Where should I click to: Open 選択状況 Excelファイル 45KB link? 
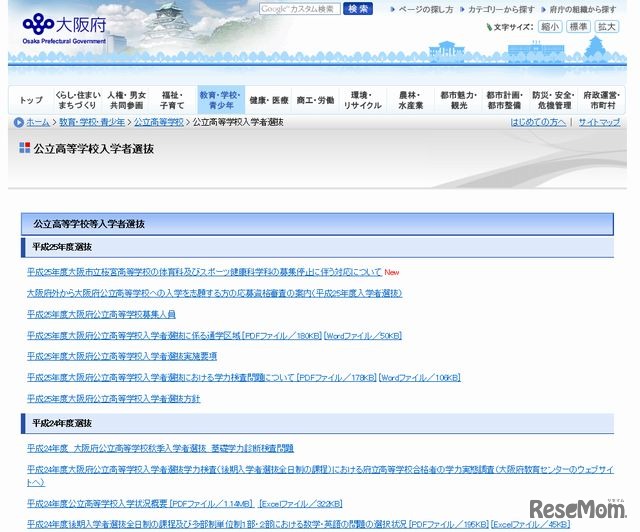tap(531, 524)
